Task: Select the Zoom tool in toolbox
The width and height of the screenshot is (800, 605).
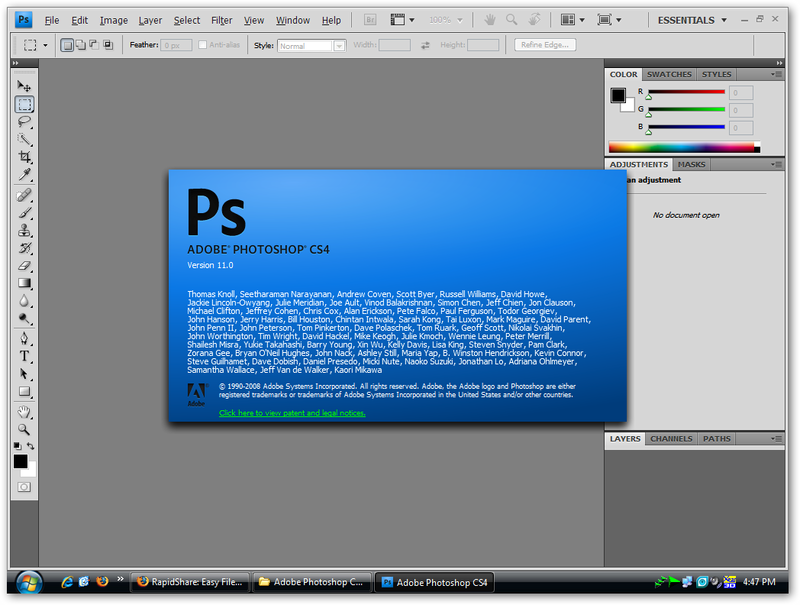Action: point(24,430)
